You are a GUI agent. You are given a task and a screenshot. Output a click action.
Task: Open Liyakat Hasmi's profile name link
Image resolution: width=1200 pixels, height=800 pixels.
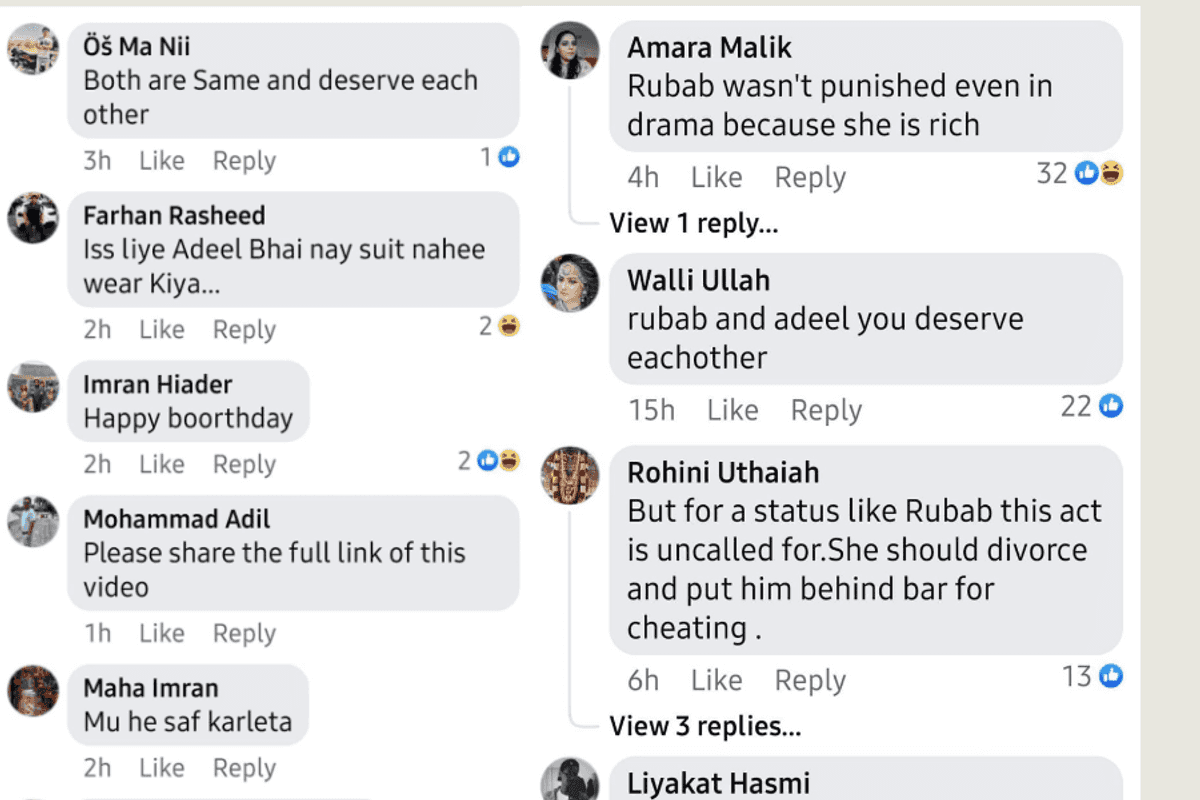718,783
